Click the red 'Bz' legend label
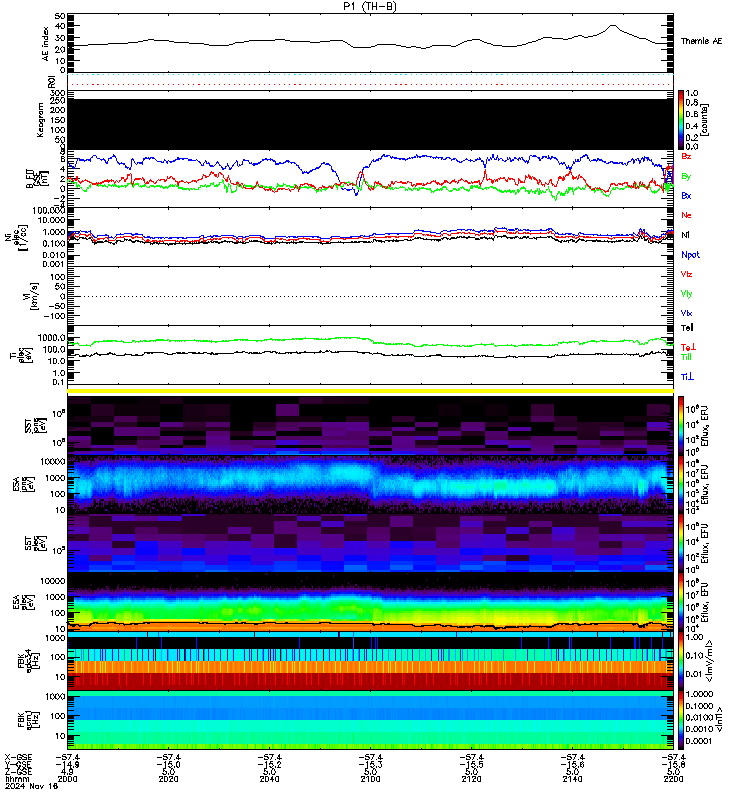The height and width of the screenshot is (800, 750). (x=686, y=156)
